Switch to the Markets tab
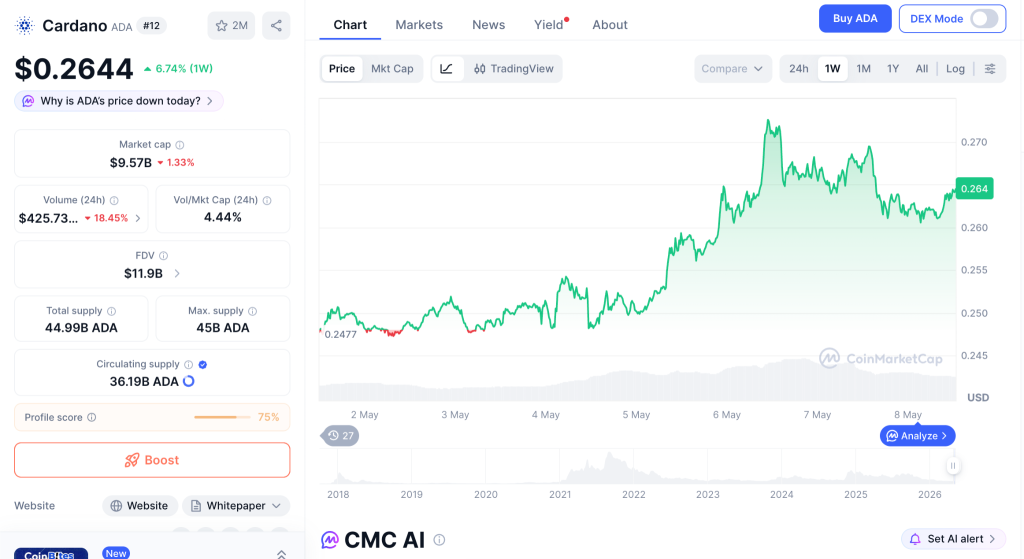 [x=419, y=25]
